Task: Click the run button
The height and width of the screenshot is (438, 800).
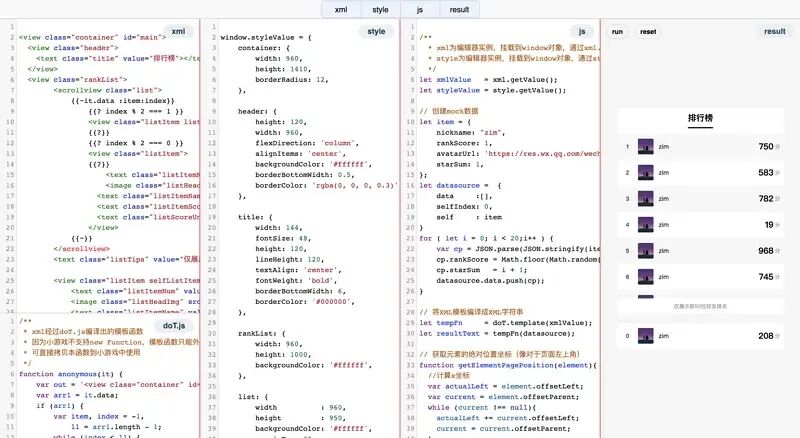Action: 617,32
